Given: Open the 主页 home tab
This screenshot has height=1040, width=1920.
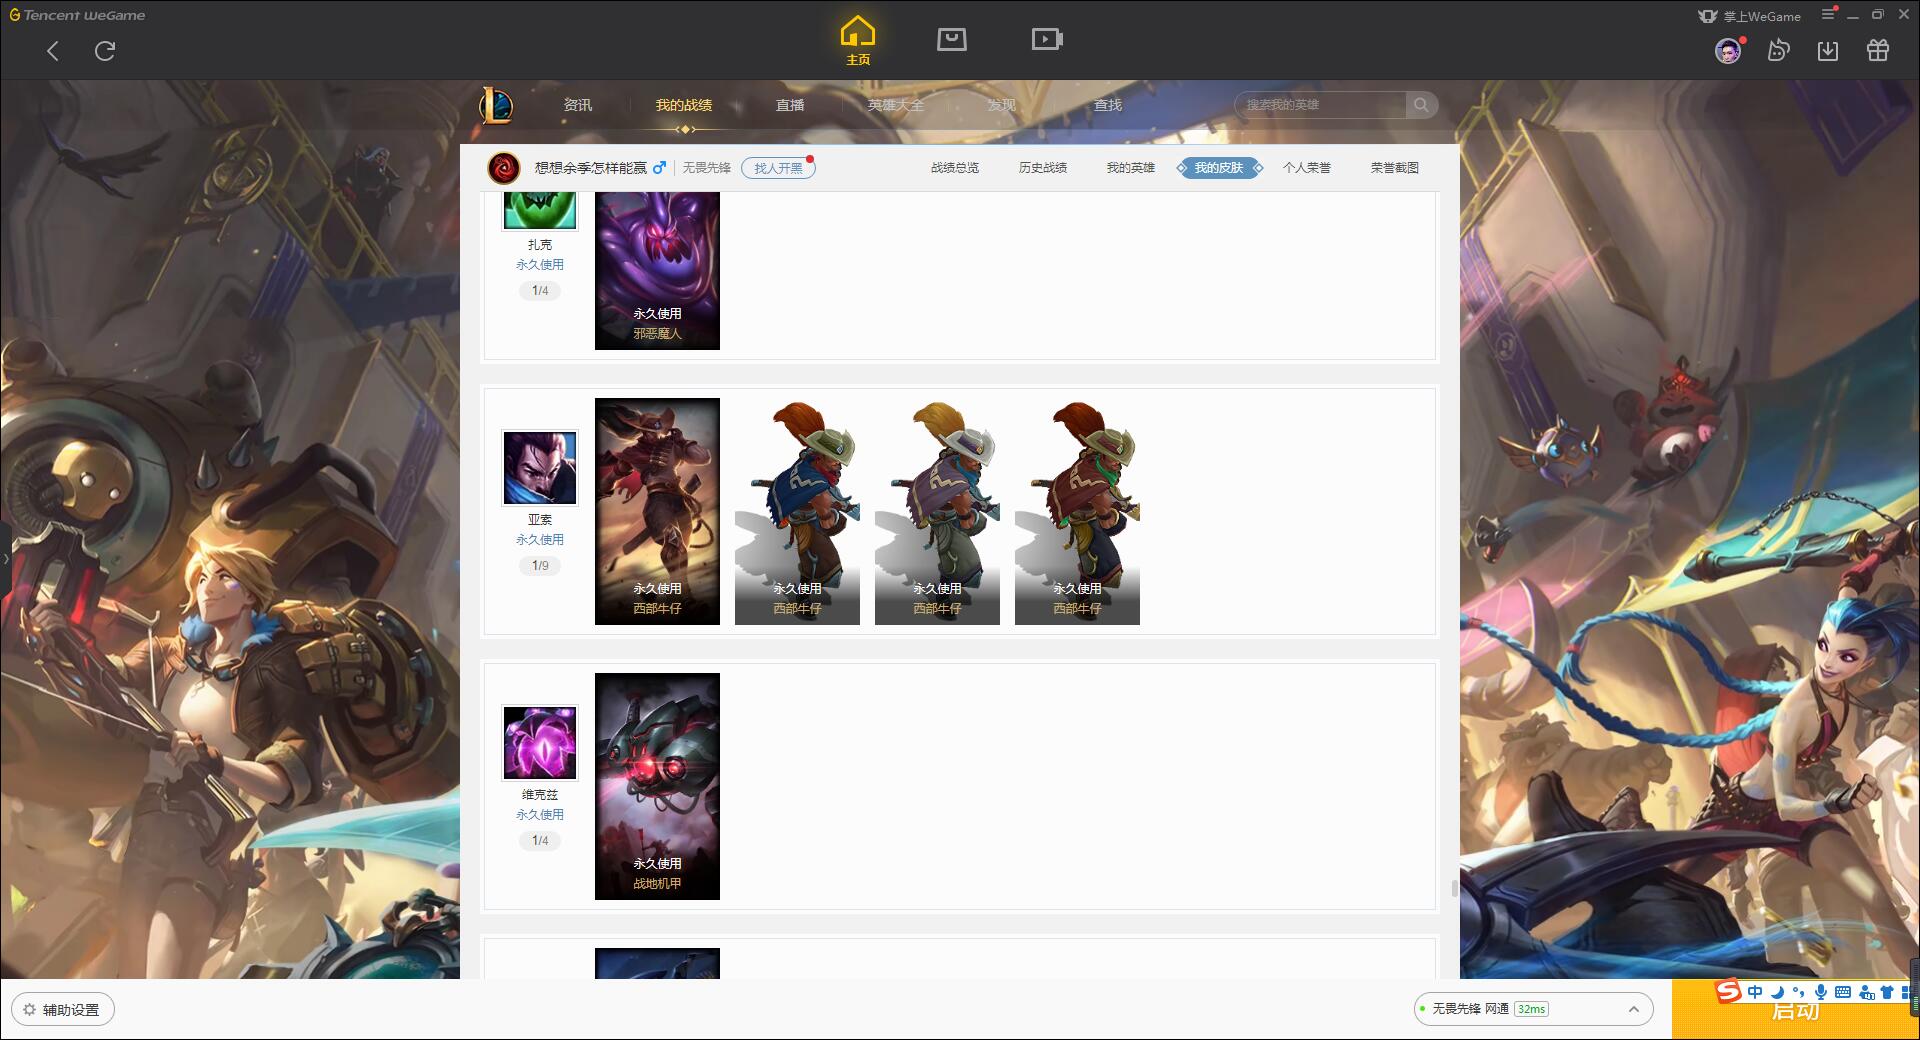Looking at the screenshot, I should click(x=858, y=41).
